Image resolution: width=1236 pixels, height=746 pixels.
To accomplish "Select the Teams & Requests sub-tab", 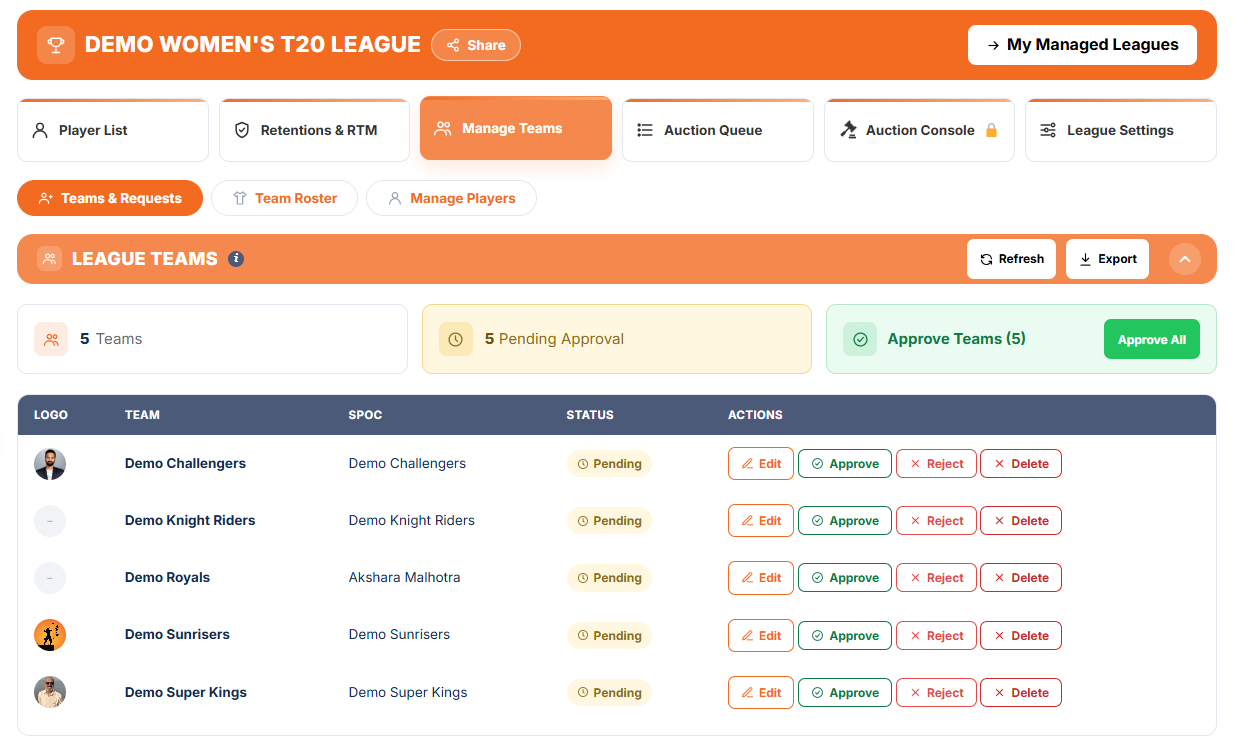I will coord(110,198).
